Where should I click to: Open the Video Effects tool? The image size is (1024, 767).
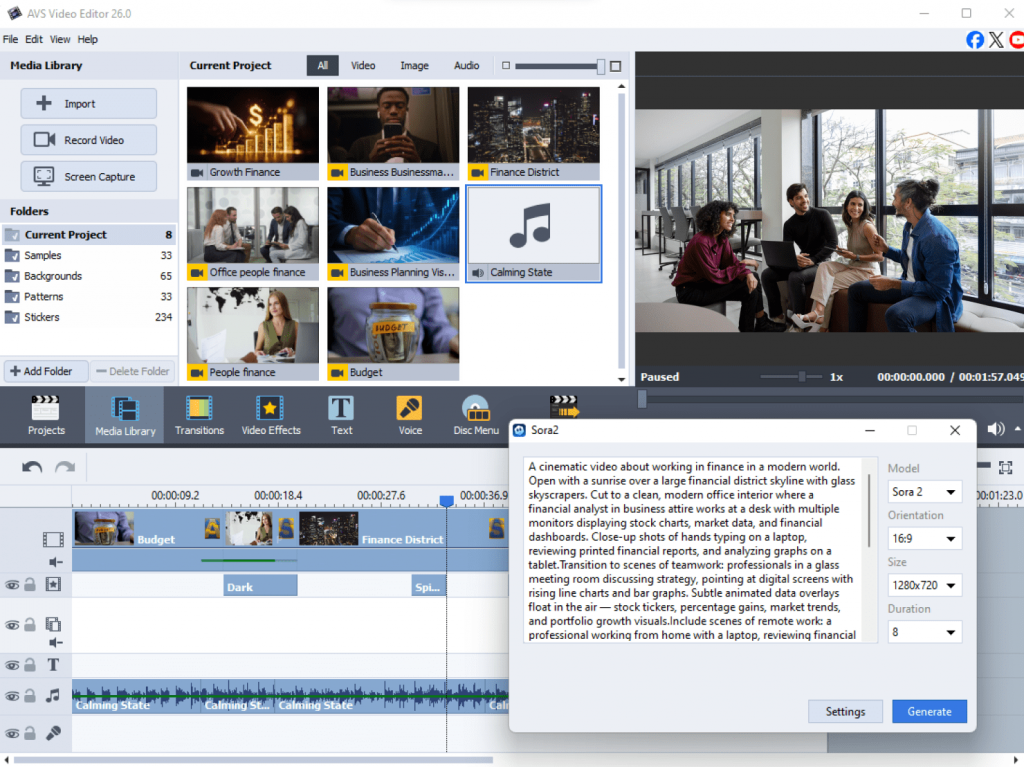[x=270, y=415]
